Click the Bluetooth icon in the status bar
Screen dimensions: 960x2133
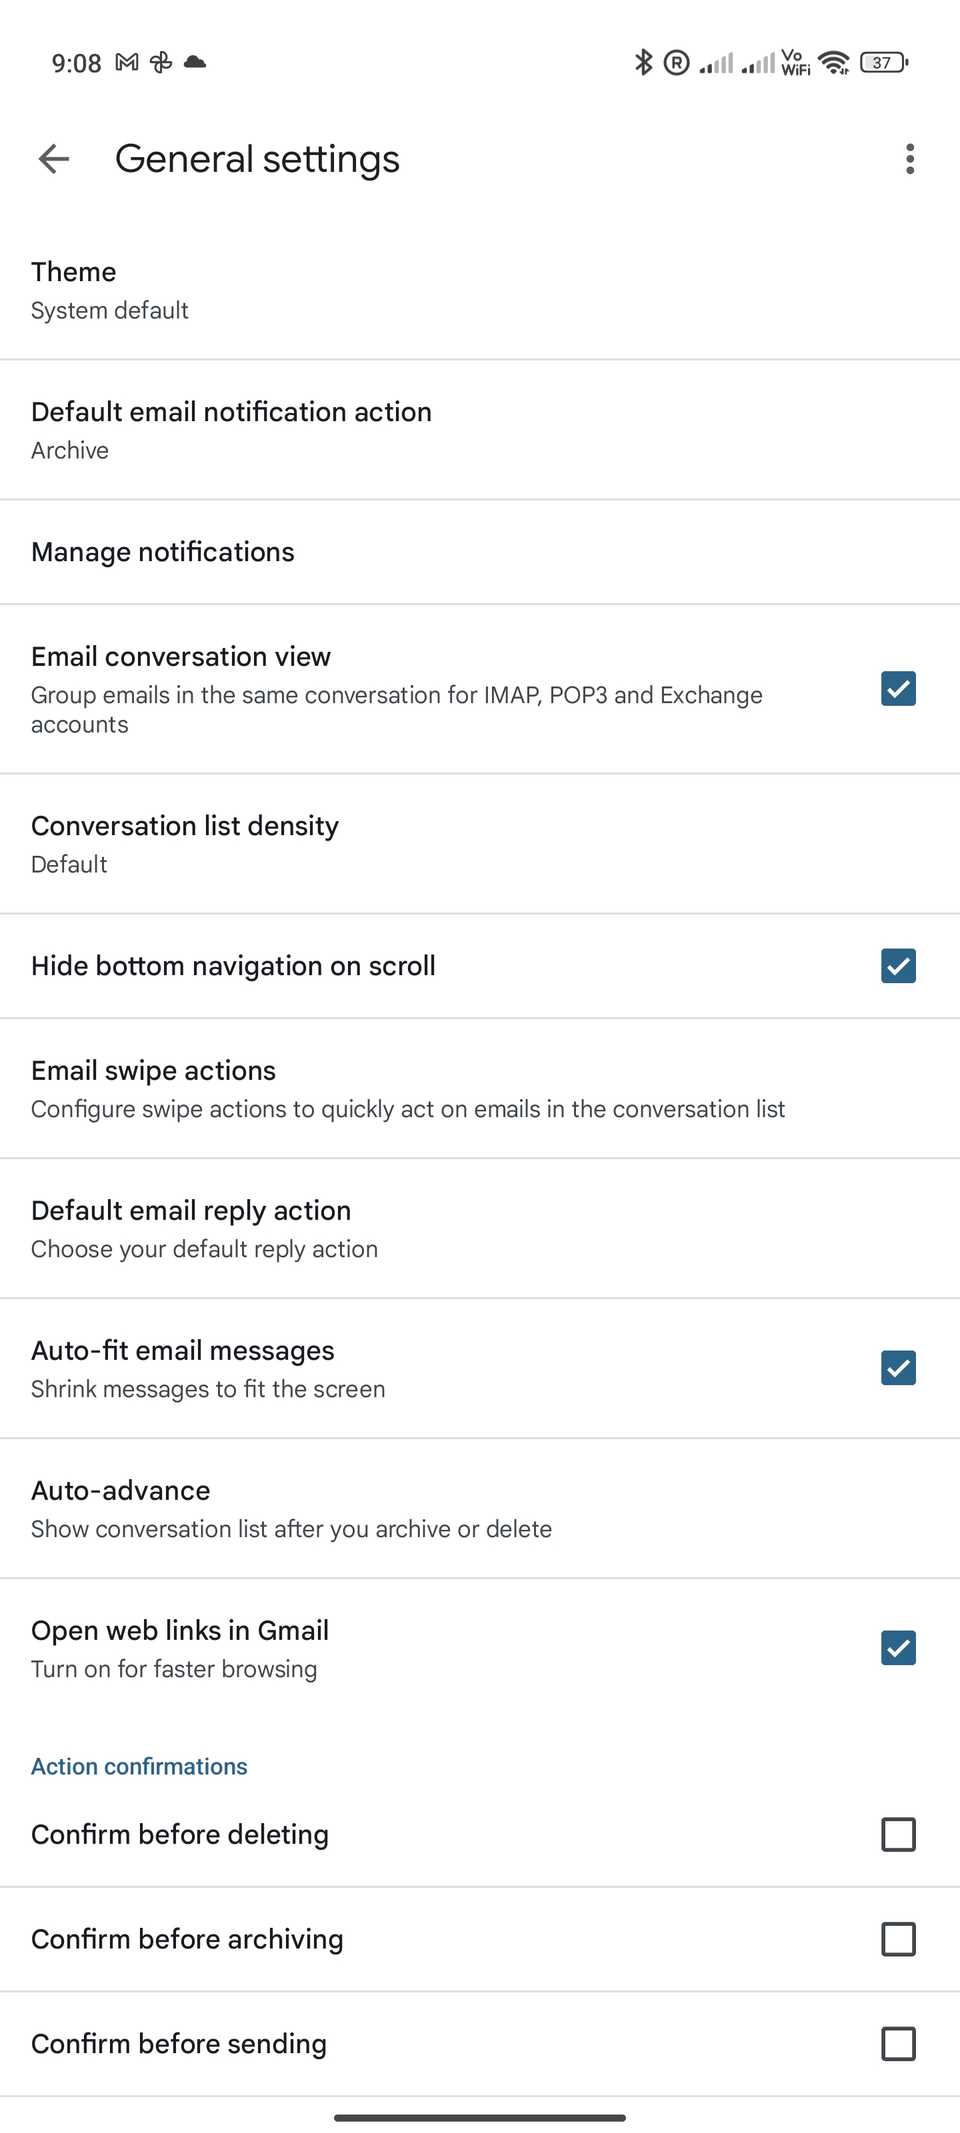coord(642,62)
